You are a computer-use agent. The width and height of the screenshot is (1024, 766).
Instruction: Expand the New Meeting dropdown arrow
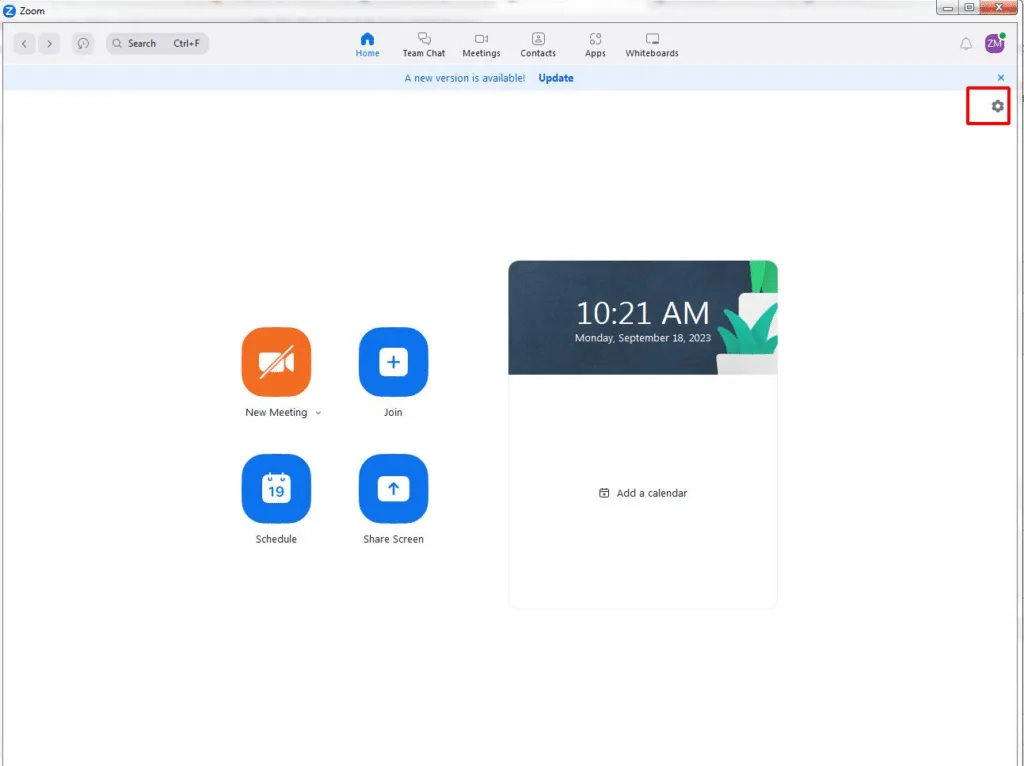(317, 412)
